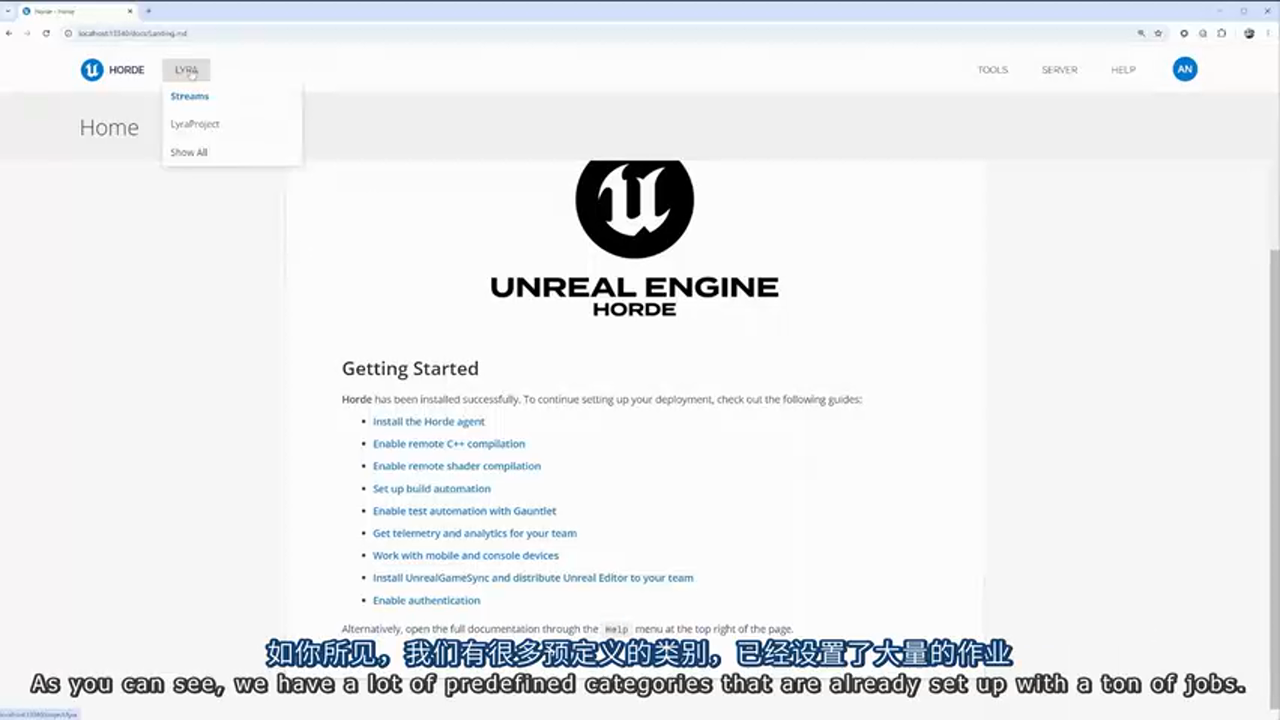Screen dimensions: 1280x720
Task: Open the SERVER menu
Action: tap(1059, 69)
